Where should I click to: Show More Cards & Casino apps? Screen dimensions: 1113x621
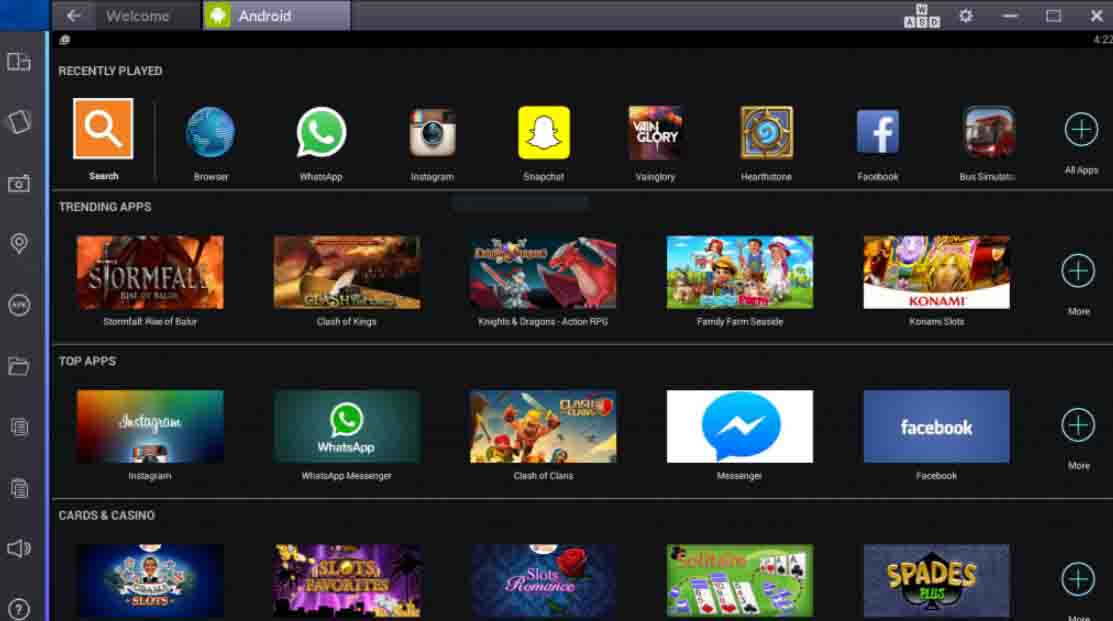click(x=1078, y=579)
